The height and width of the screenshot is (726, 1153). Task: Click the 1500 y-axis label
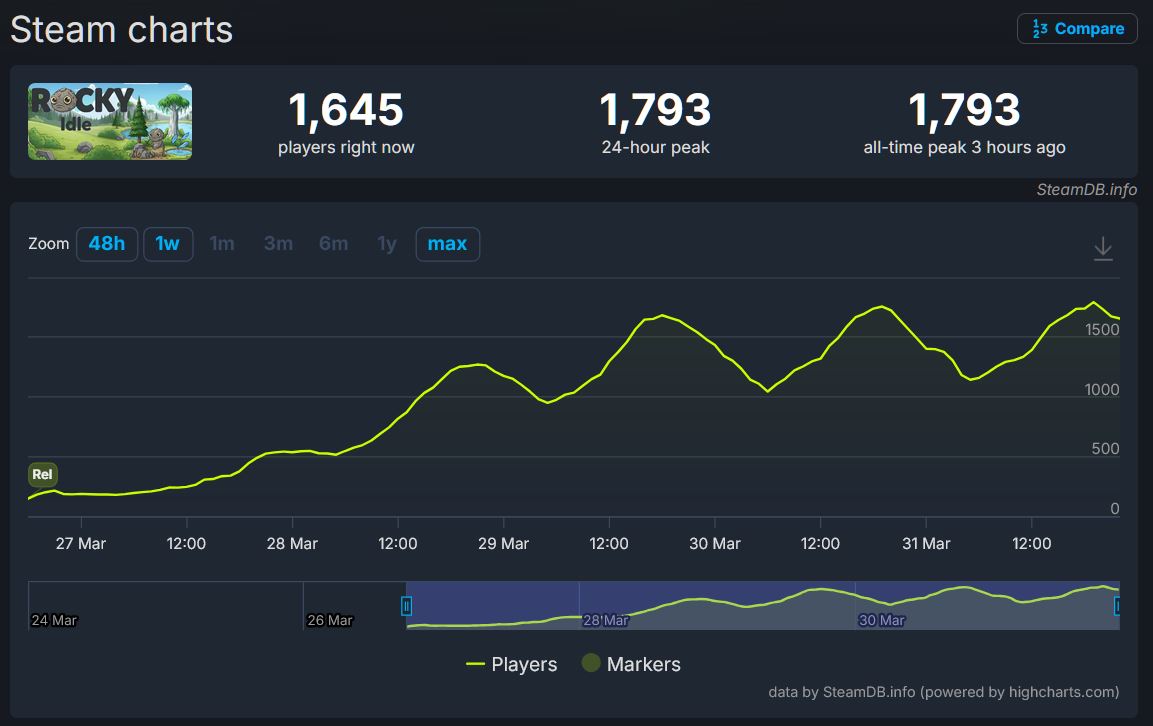click(1102, 330)
